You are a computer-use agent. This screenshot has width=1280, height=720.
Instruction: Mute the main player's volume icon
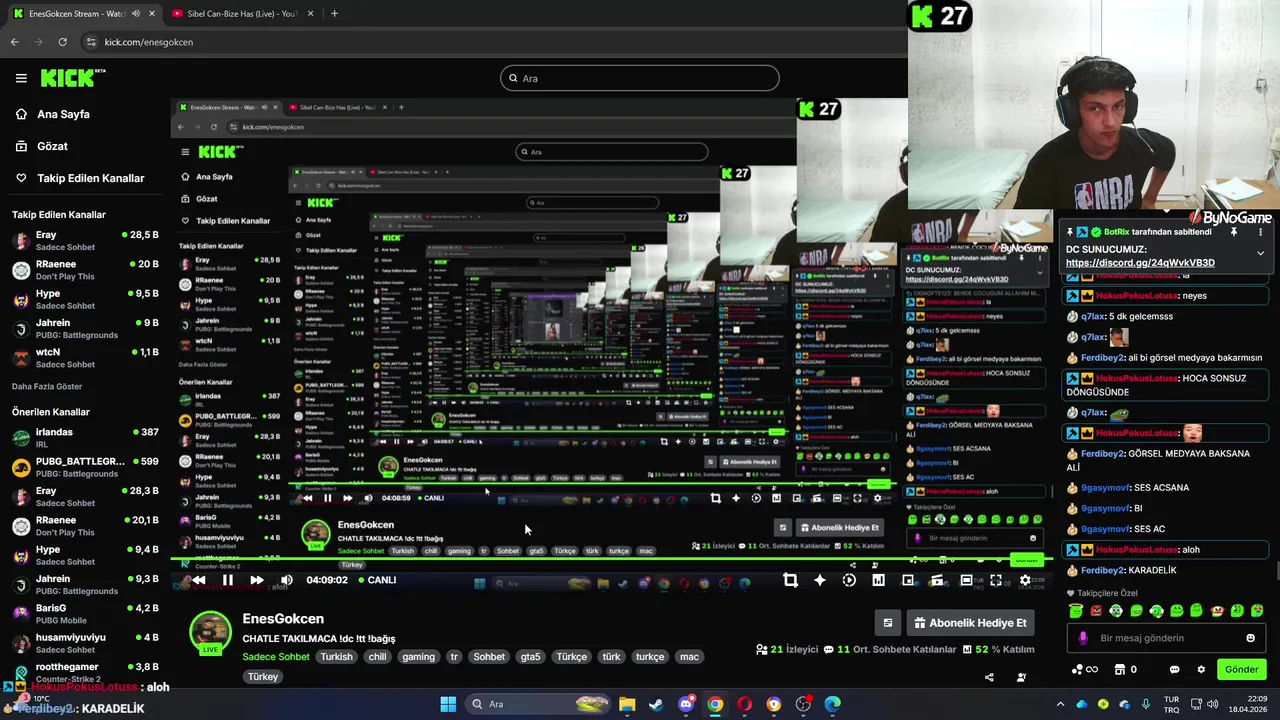pyautogui.click(x=287, y=580)
